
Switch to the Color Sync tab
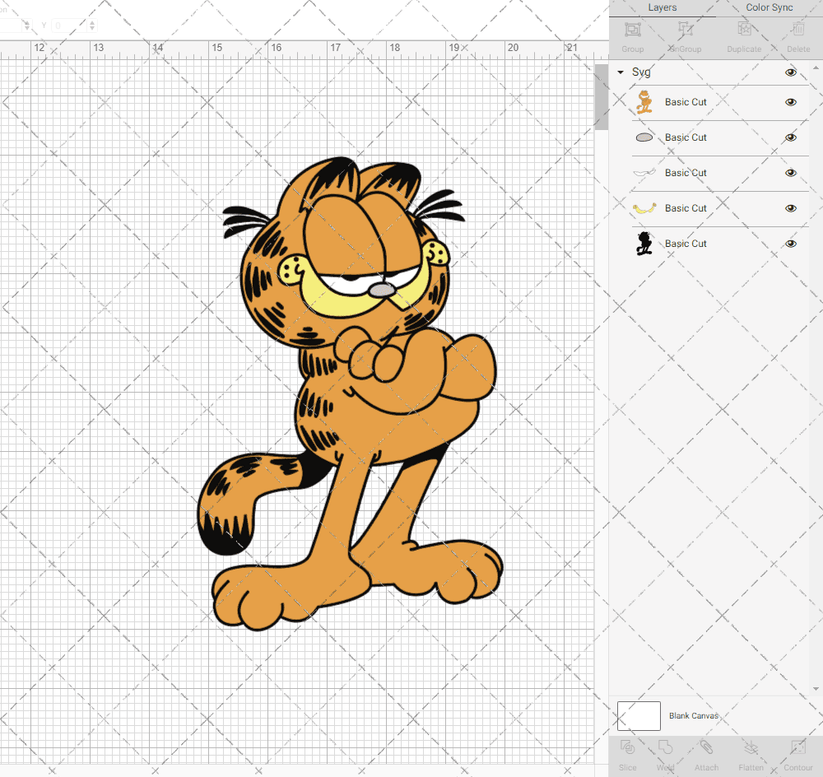769,7
